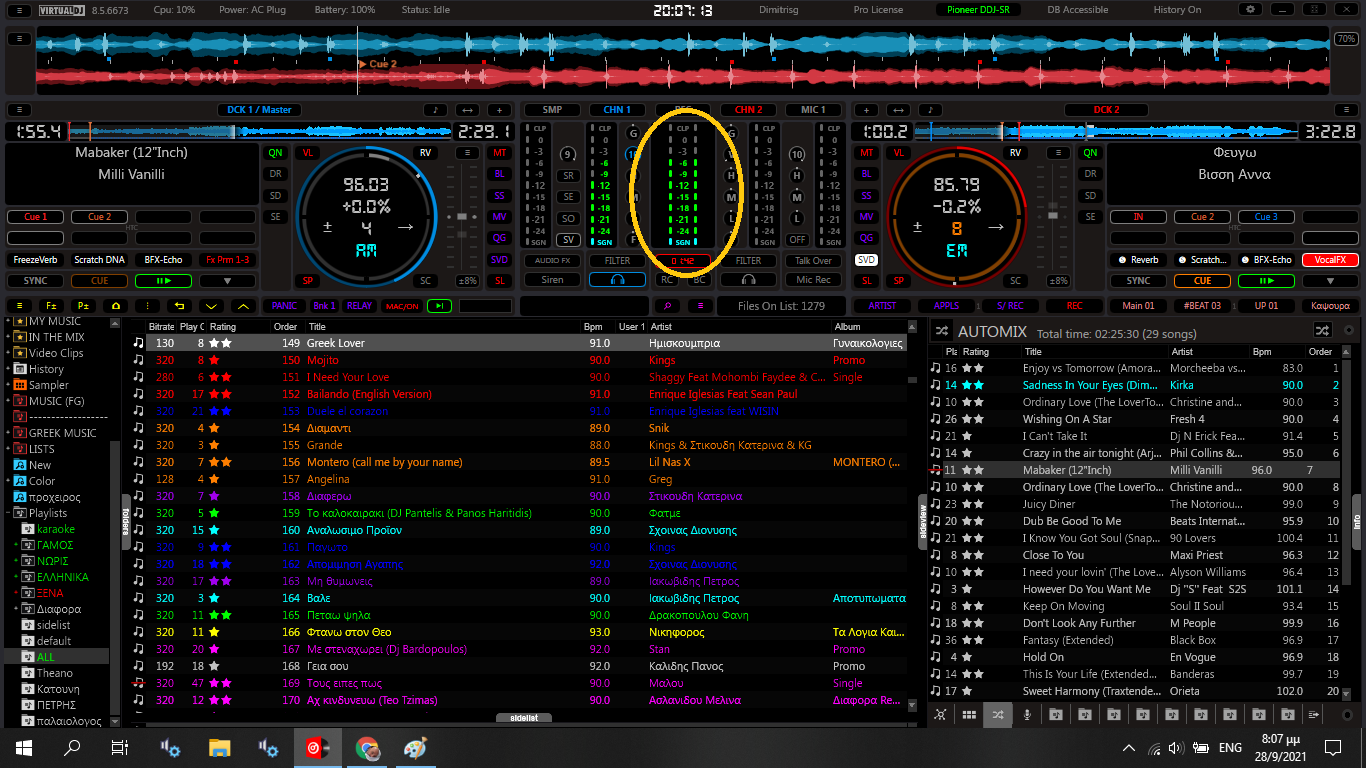Image resolution: width=1366 pixels, height=768 pixels.
Task: Collapse the Playlists folder
Action: click(9, 513)
